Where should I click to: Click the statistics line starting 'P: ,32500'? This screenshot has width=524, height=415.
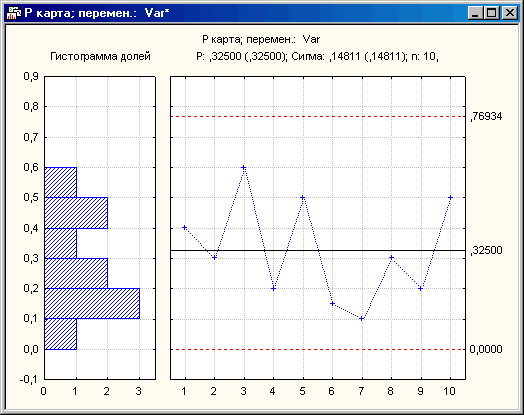pos(317,56)
